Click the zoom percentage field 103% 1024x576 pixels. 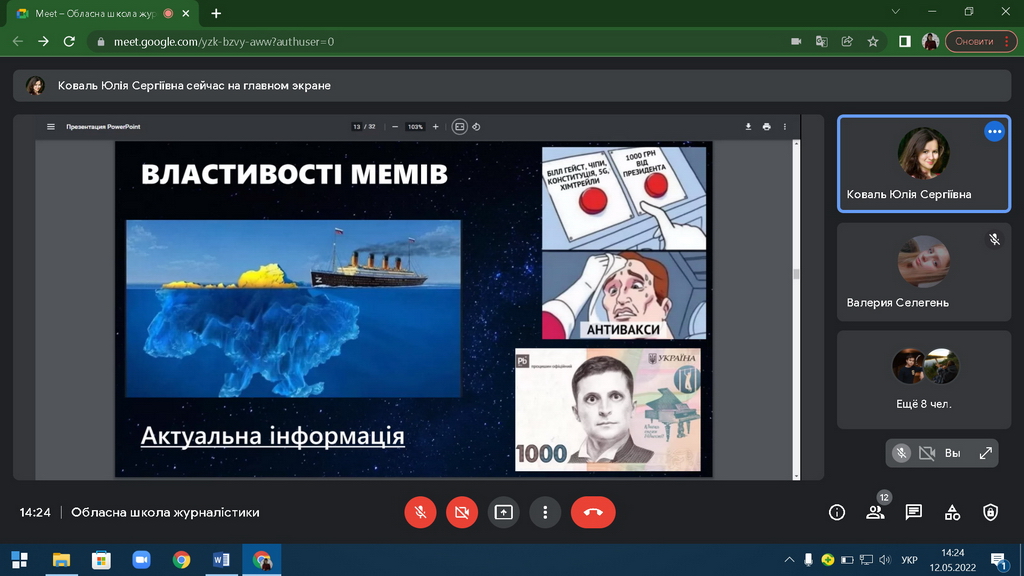click(x=415, y=127)
